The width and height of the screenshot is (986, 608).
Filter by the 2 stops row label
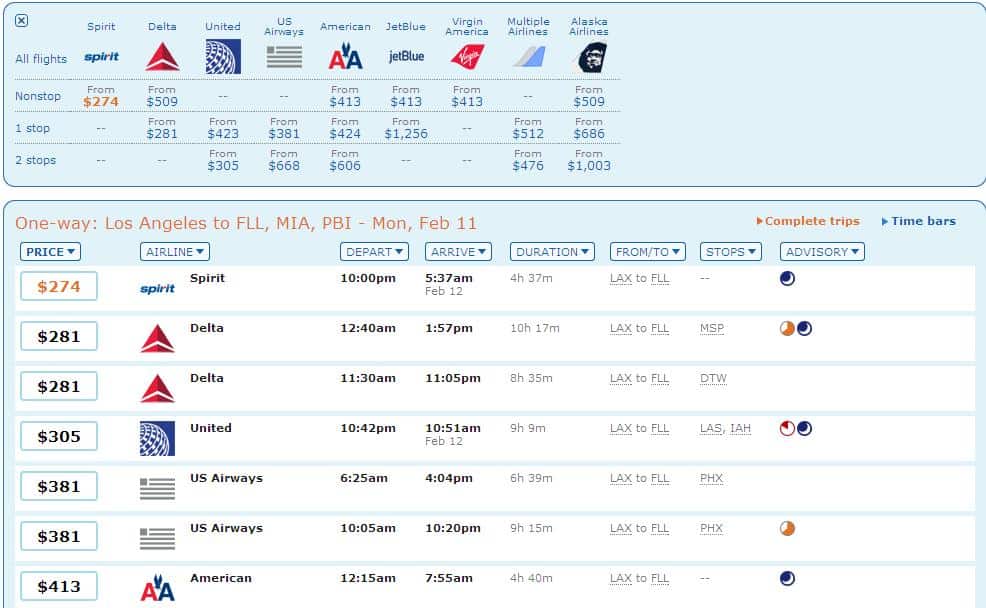35,160
